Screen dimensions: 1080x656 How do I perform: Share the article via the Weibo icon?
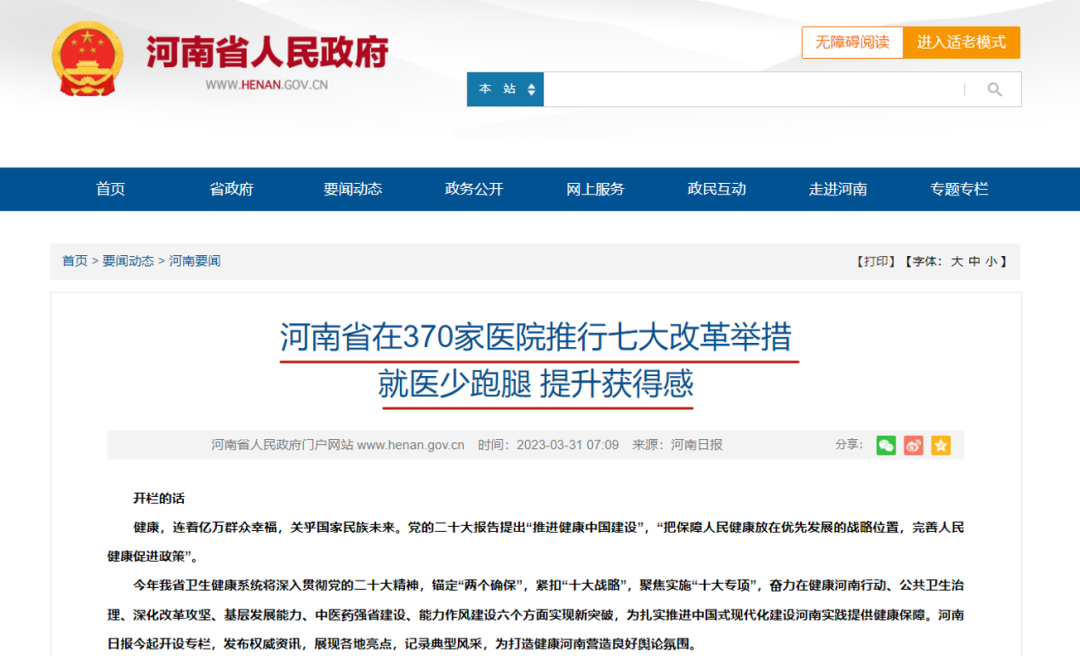click(913, 446)
